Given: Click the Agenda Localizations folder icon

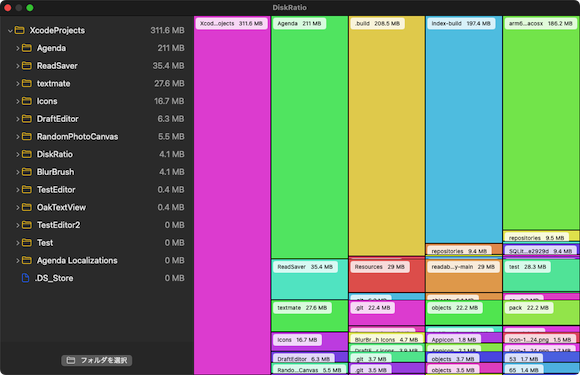Looking at the screenshot, I should 27,261.
